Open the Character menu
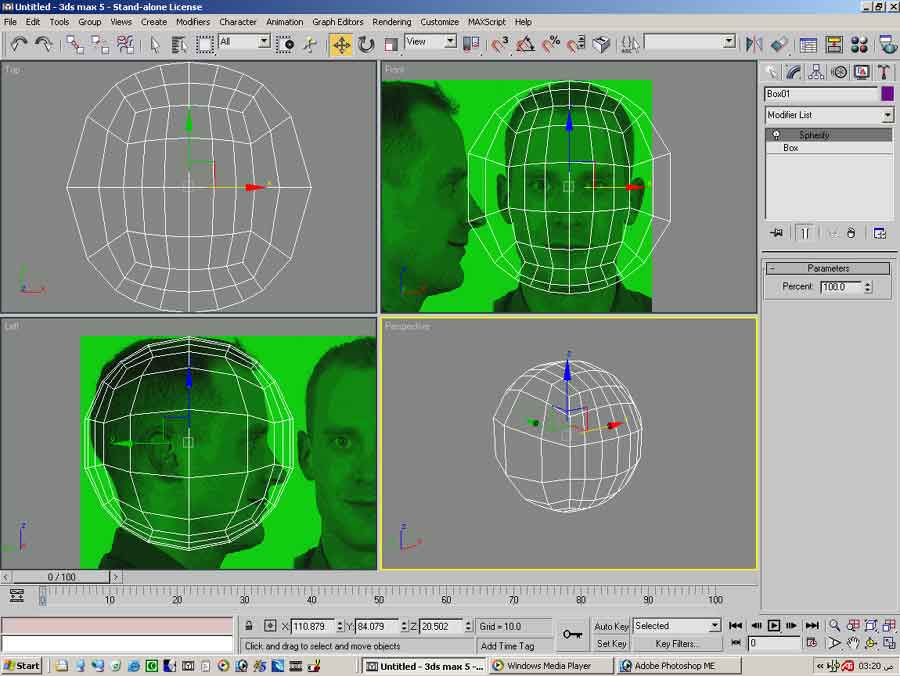The height and width of the screenshot is (676, 900). tap(238, 22)
